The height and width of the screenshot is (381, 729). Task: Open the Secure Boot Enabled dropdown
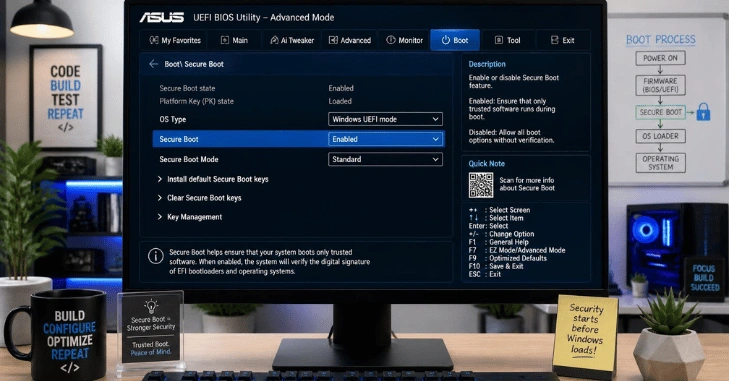(385, 139)
